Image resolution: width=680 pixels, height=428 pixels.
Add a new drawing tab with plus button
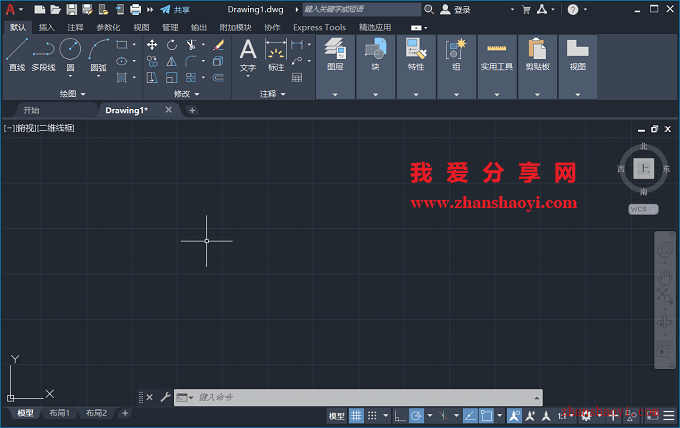click(192, 111)
